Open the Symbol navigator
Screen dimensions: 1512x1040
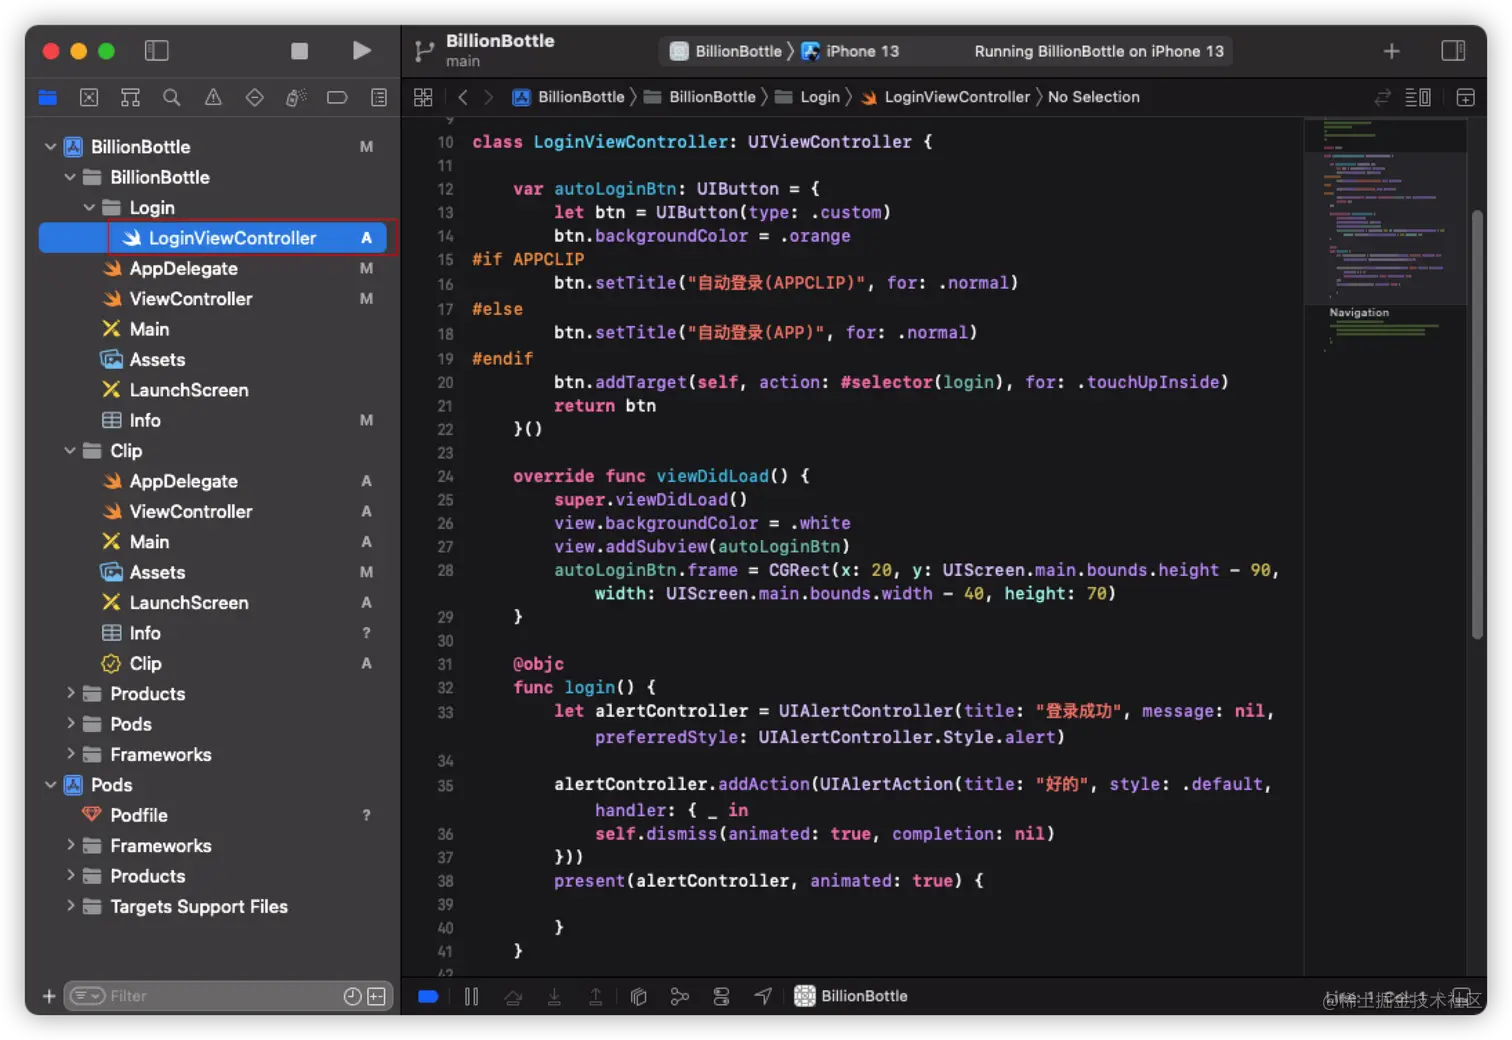130,97
